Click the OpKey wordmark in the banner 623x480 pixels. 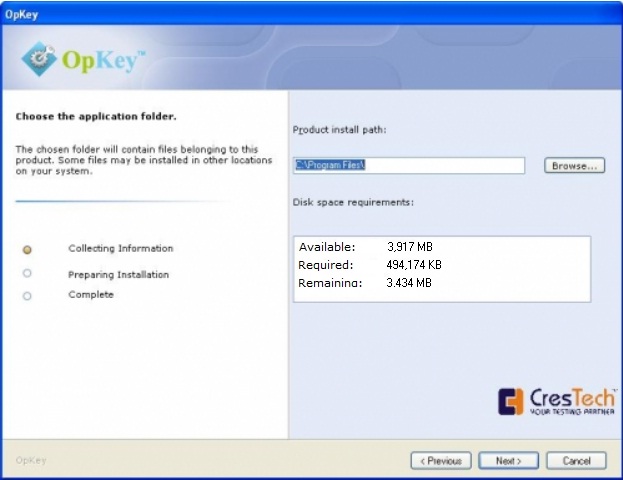[103, 61]
